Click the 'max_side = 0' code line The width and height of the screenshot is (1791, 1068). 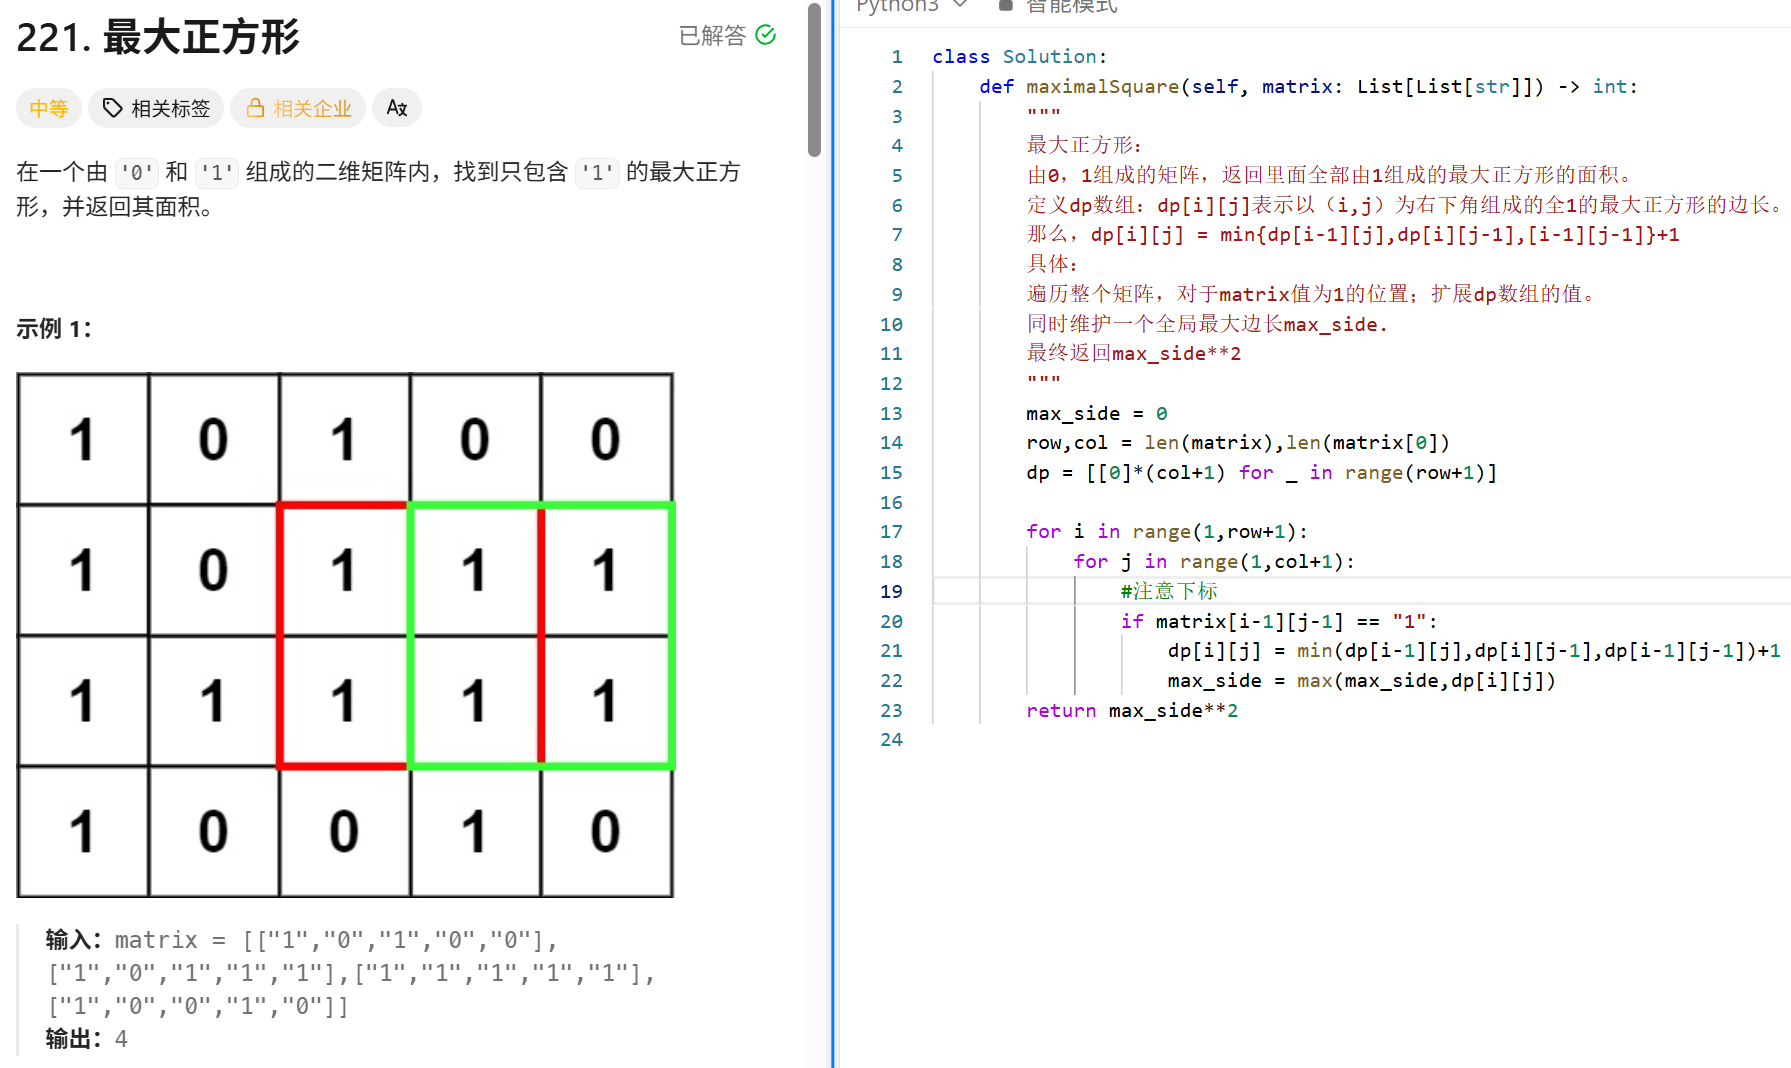pos(1096,413)
